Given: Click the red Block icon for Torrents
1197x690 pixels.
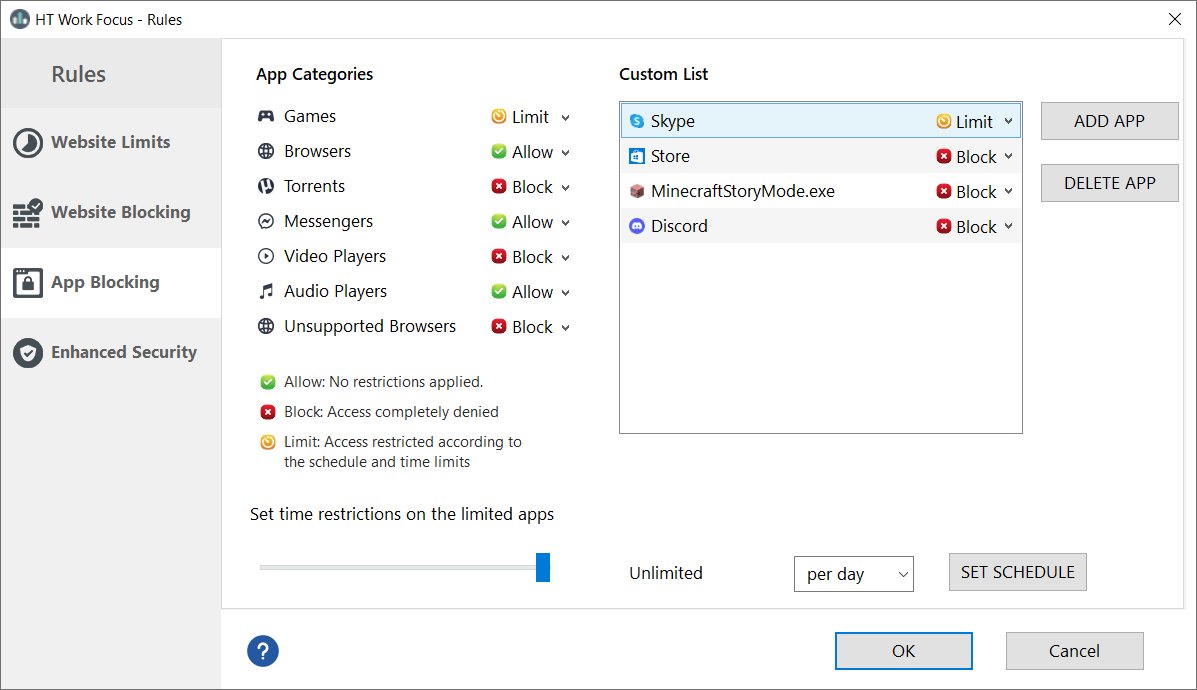Looking at the screenshot, I should click(x=498, y=186).
